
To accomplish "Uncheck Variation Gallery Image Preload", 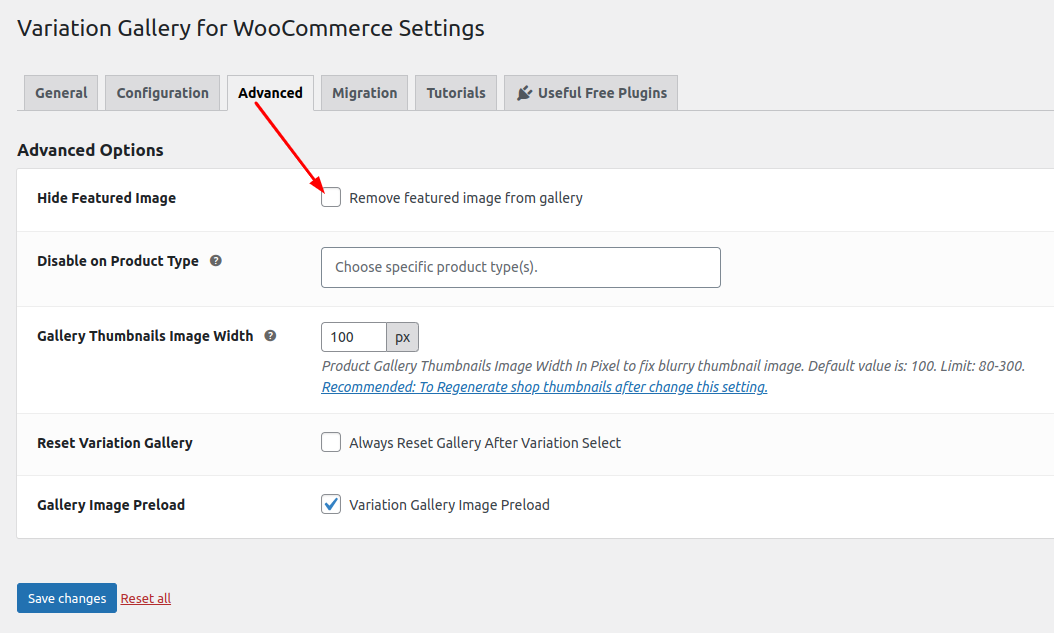I will pos(331,504).
